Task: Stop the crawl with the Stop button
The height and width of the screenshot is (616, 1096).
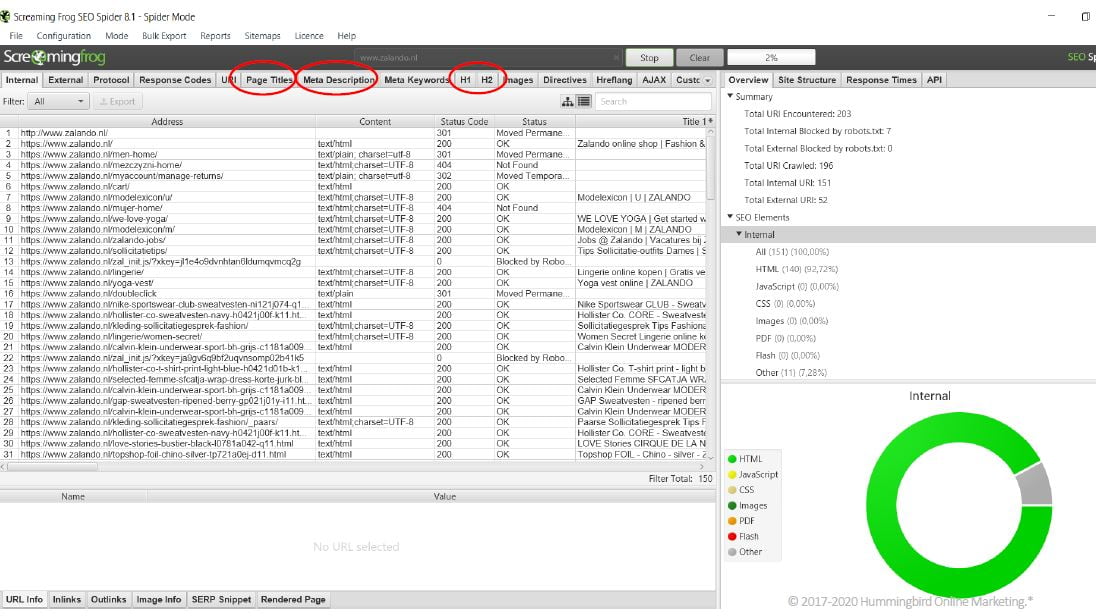Action: pyautogui.click(x=649, y=57)
